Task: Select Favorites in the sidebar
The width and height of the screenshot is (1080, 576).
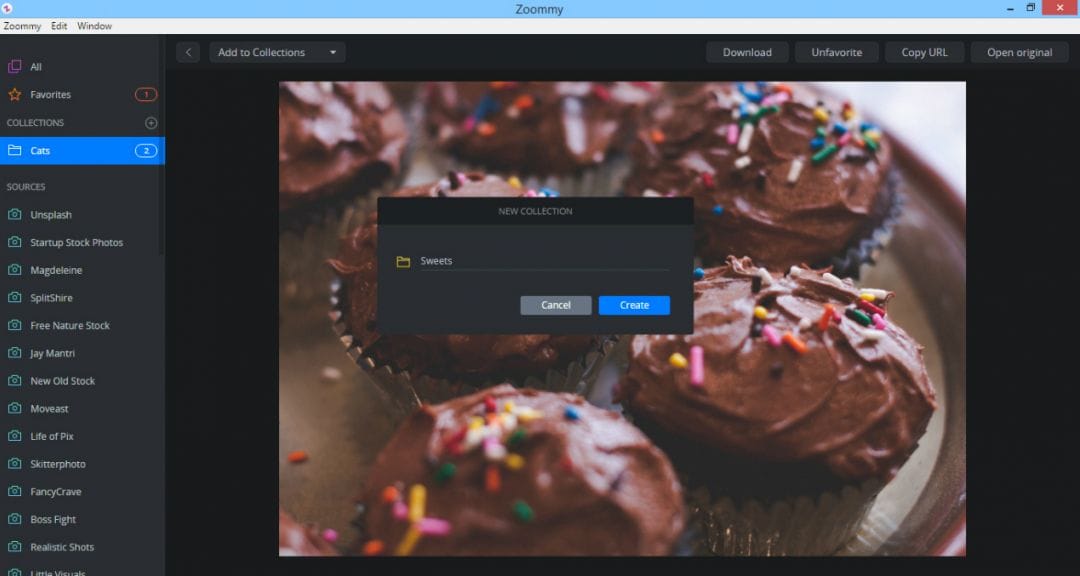Action: click(50, 94)
